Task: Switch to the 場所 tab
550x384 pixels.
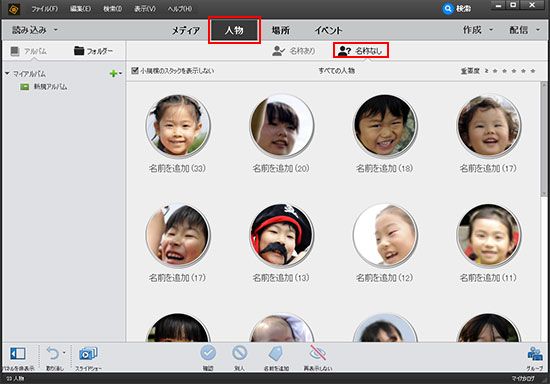Action: [281, 31]
